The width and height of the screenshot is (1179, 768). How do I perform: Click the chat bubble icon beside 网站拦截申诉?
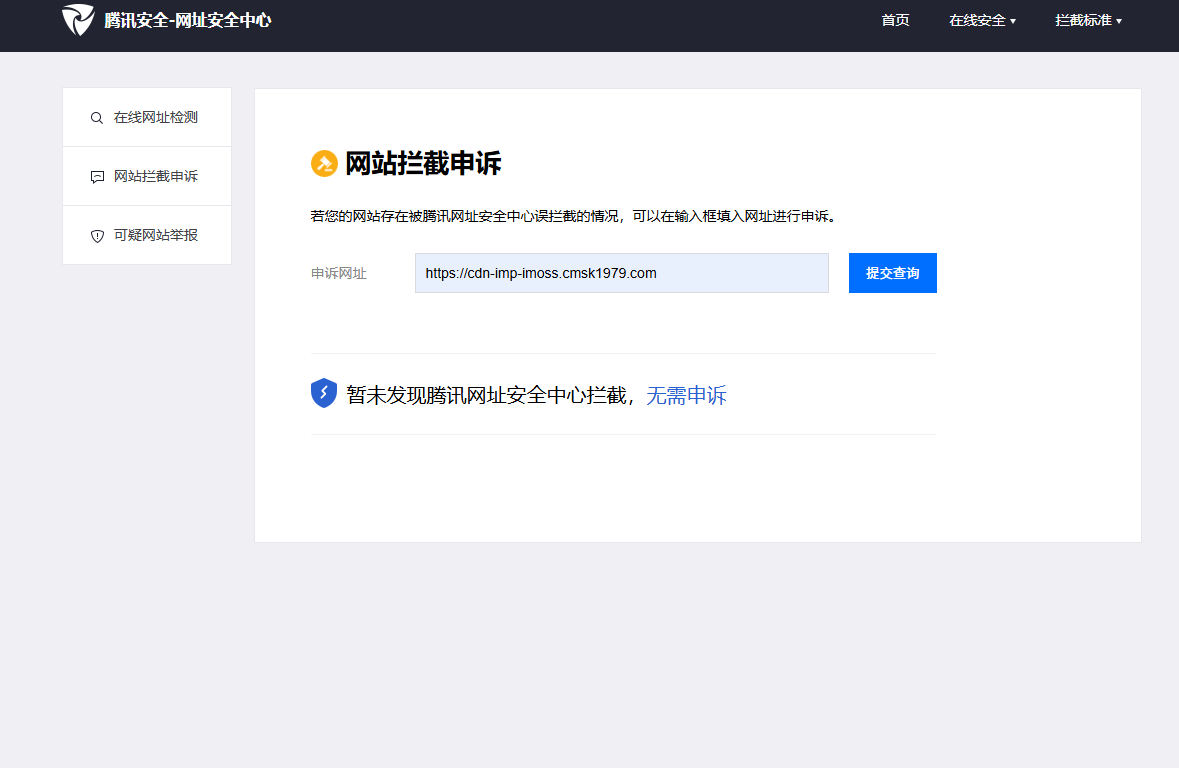(97, 177)
